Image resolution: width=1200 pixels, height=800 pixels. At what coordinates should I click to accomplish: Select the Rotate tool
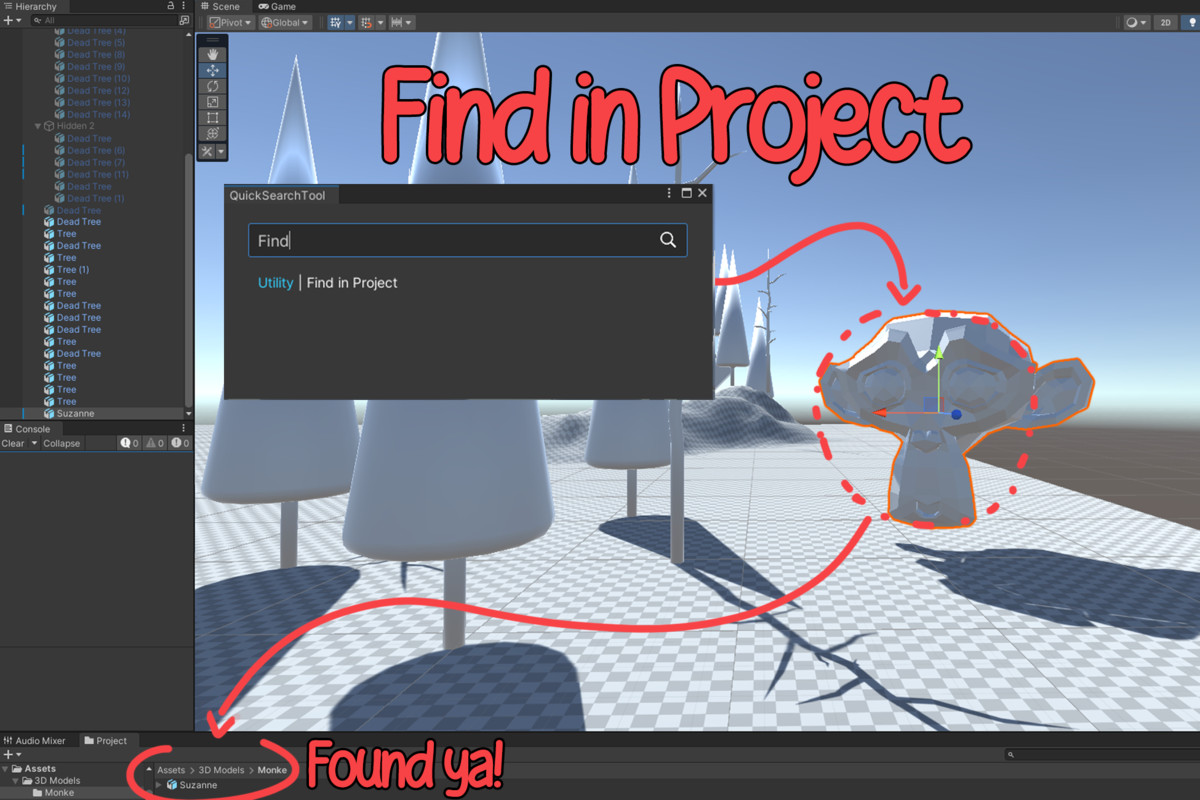click(x=212, y=86)
